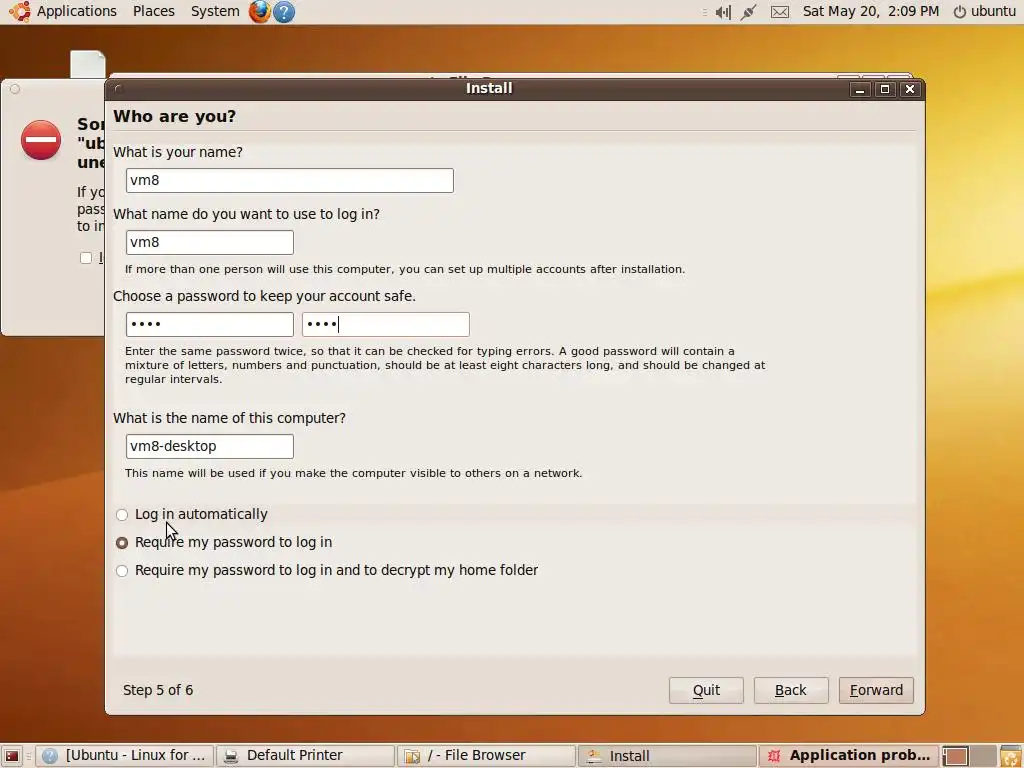The width and height of the screenshot is (1024, 768).
Task: Click the Forward button
Action: click(876, 690)
